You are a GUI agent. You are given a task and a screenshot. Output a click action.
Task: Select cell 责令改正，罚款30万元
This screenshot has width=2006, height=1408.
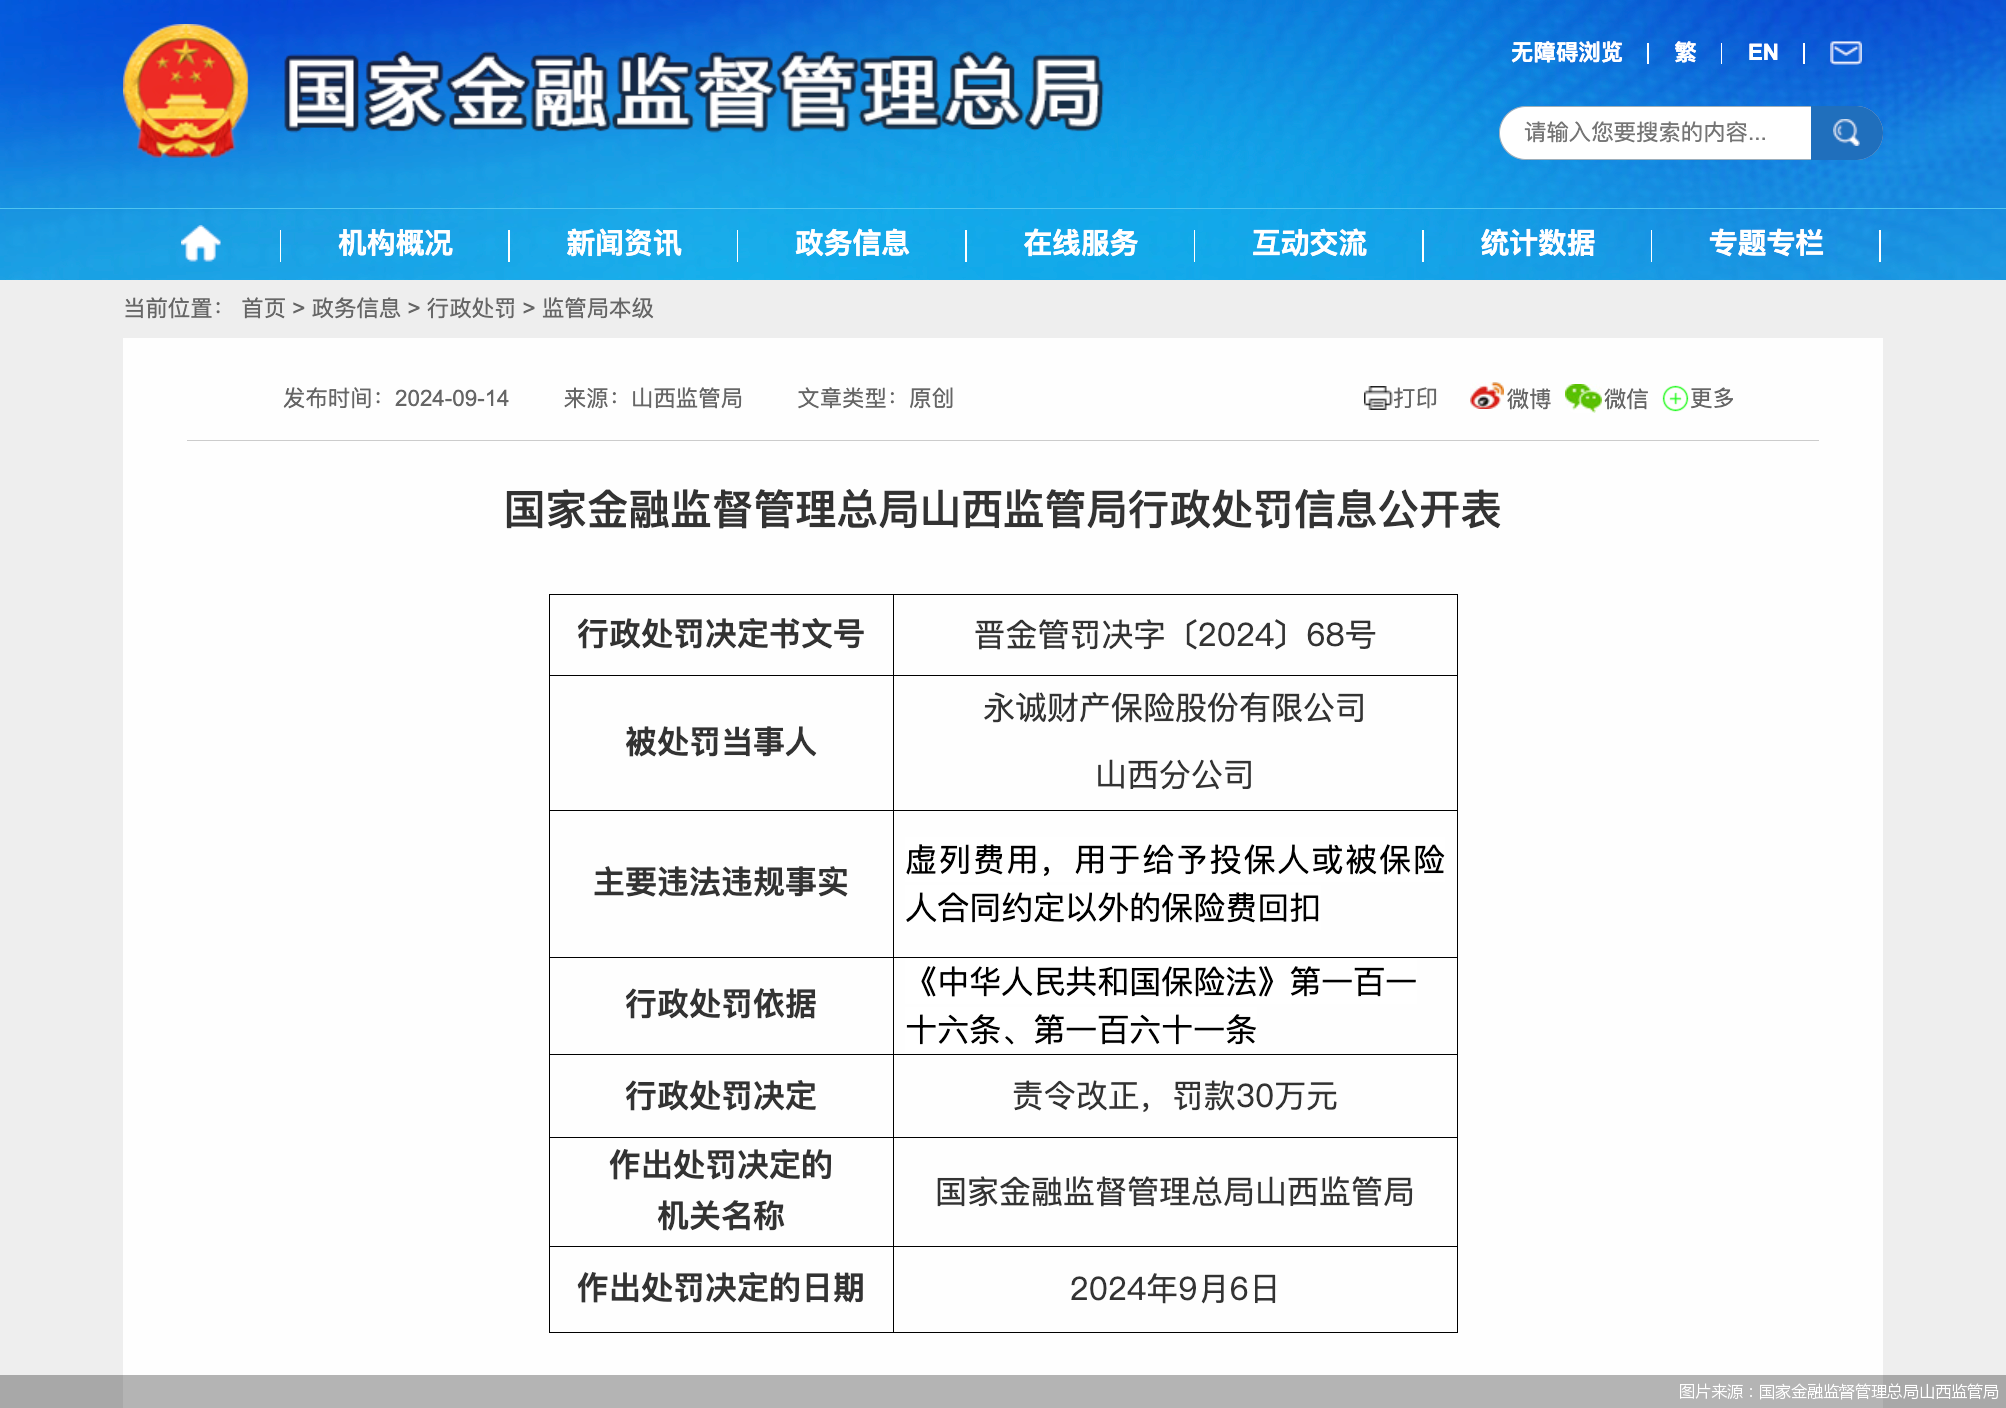coord(1175,1096)
